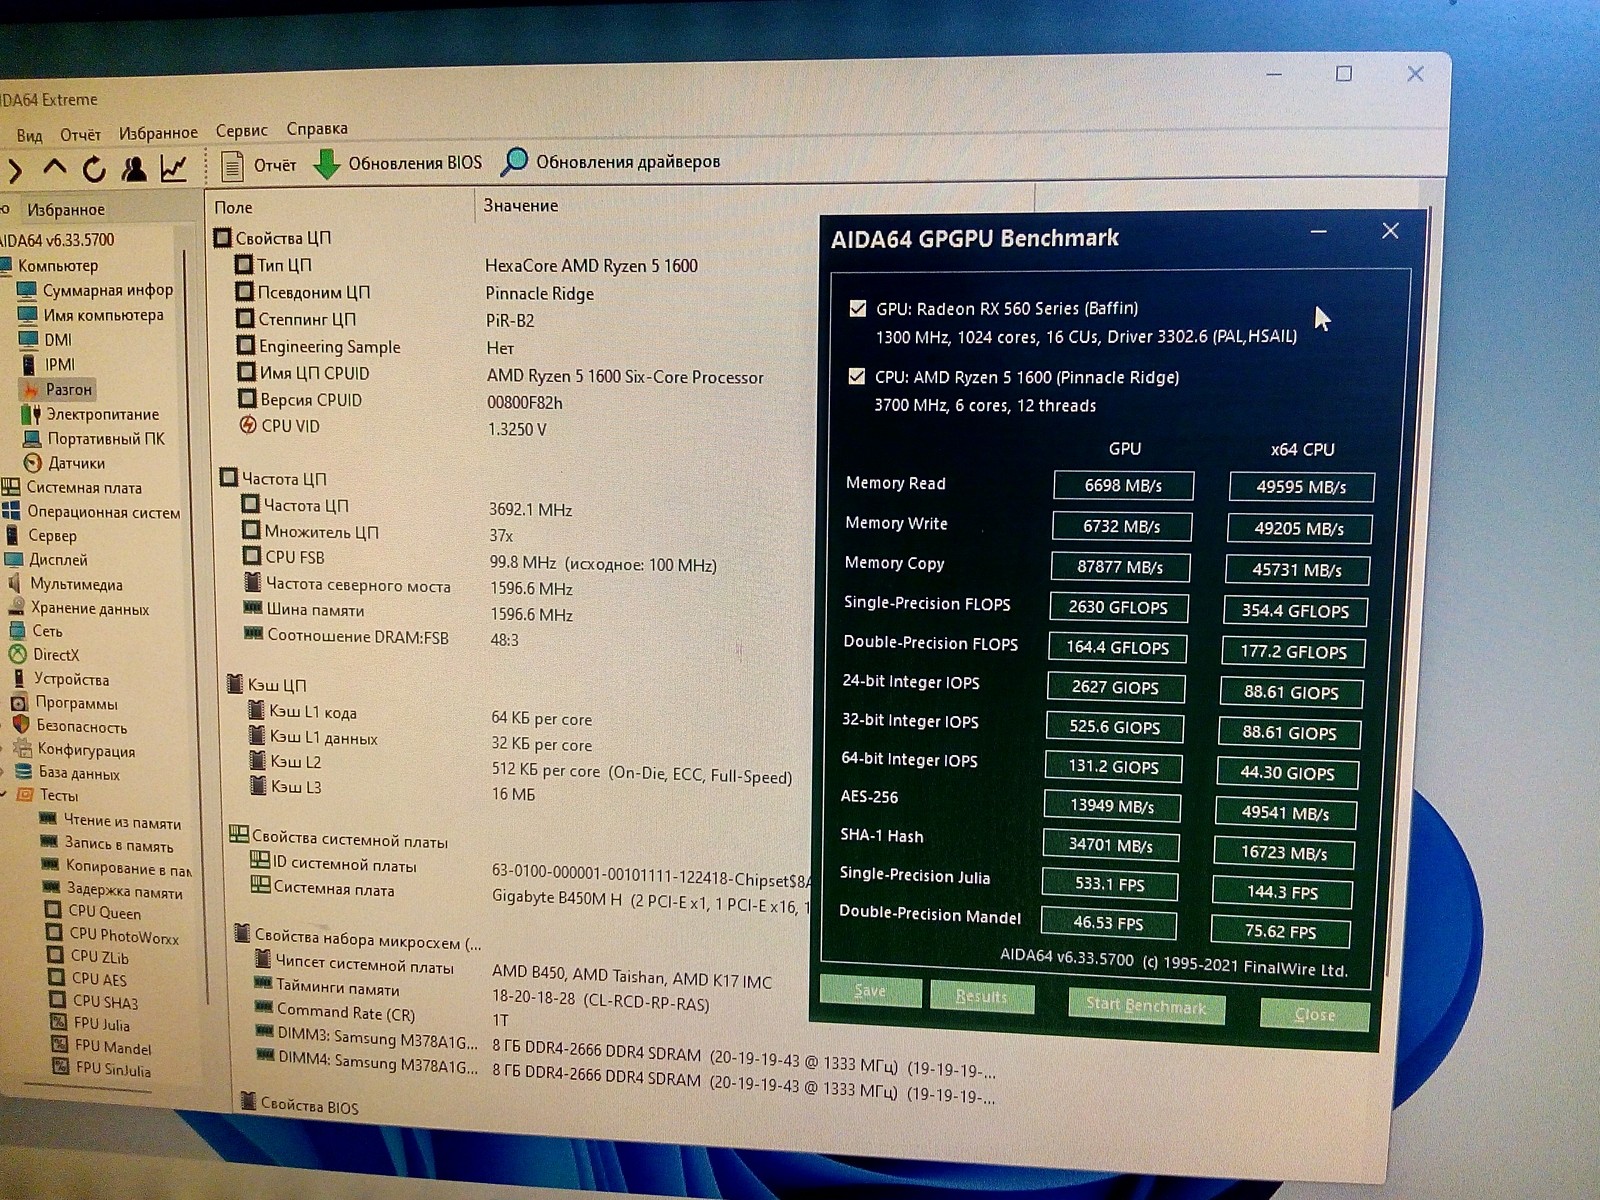Expand the Системная плата tree node
The width and height of the screenshot is (1600, 1200).
(x=12, y=488)
